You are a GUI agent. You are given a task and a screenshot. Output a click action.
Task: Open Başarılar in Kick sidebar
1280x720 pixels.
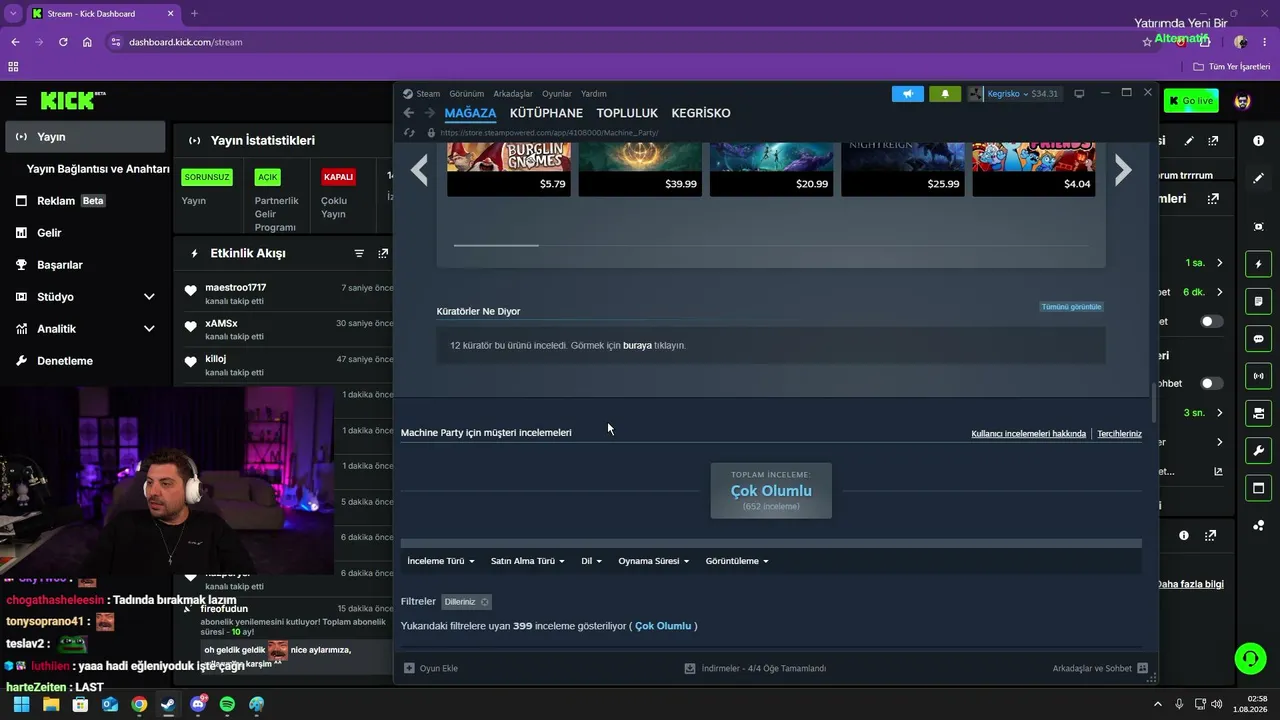coord(85,265)
